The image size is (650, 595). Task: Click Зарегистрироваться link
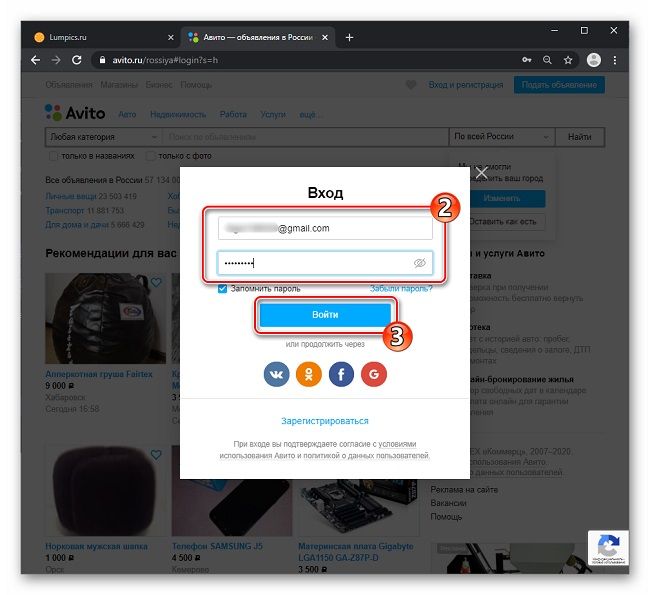pos(325,421)
